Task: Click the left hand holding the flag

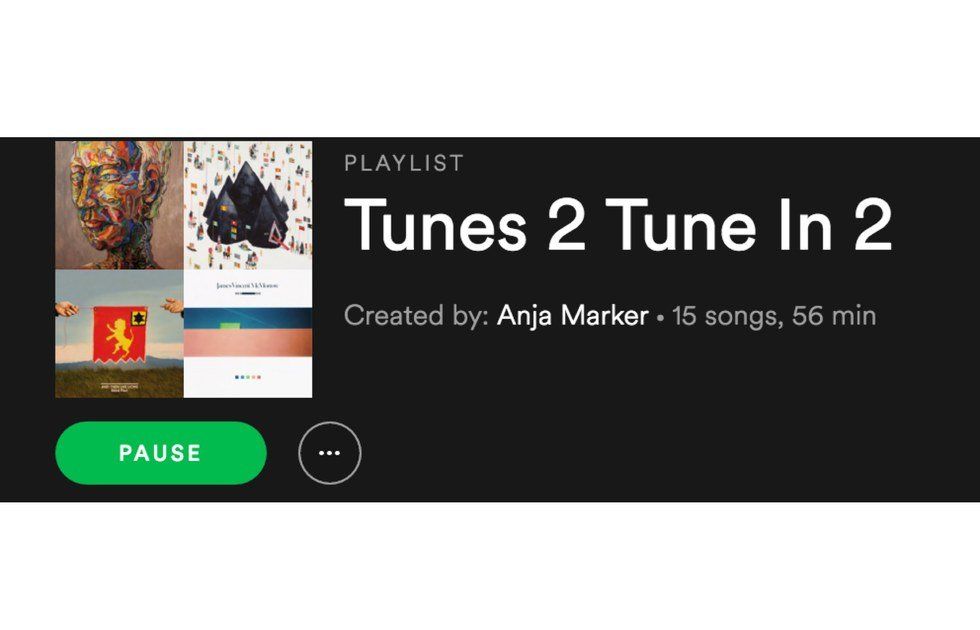Action: [67, 308]
